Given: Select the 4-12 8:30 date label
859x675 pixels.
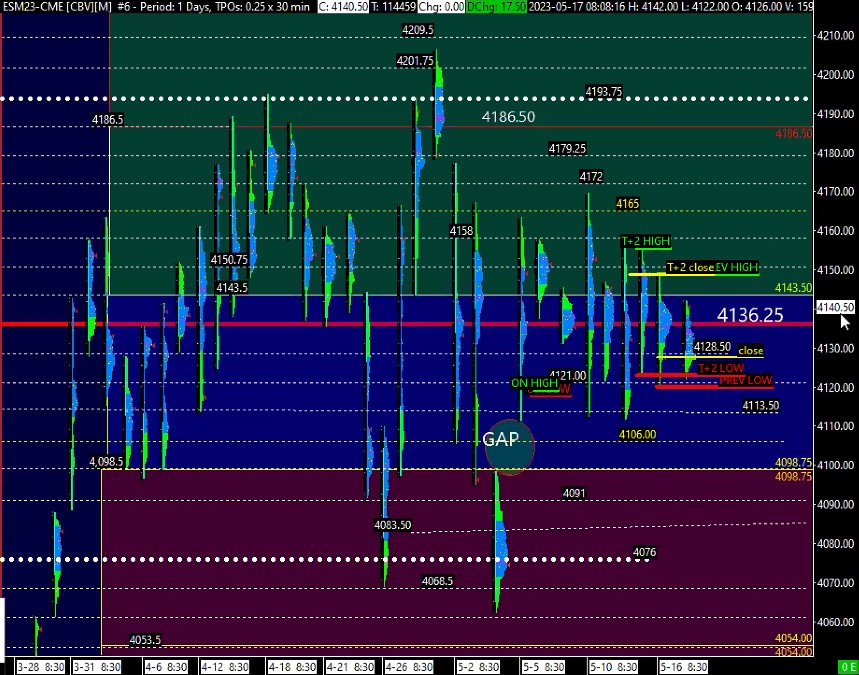Looking at the screenshot, I should click(225, 667).
